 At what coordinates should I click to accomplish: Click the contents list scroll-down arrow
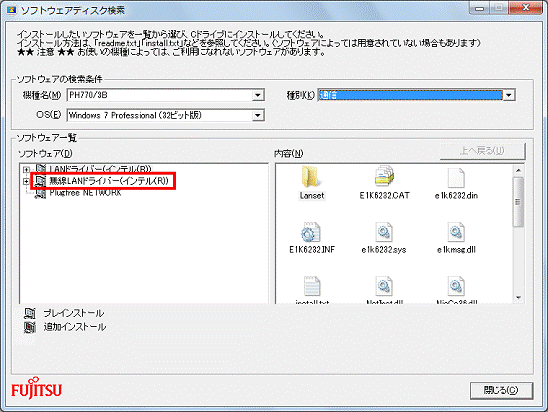pos(519,298)
